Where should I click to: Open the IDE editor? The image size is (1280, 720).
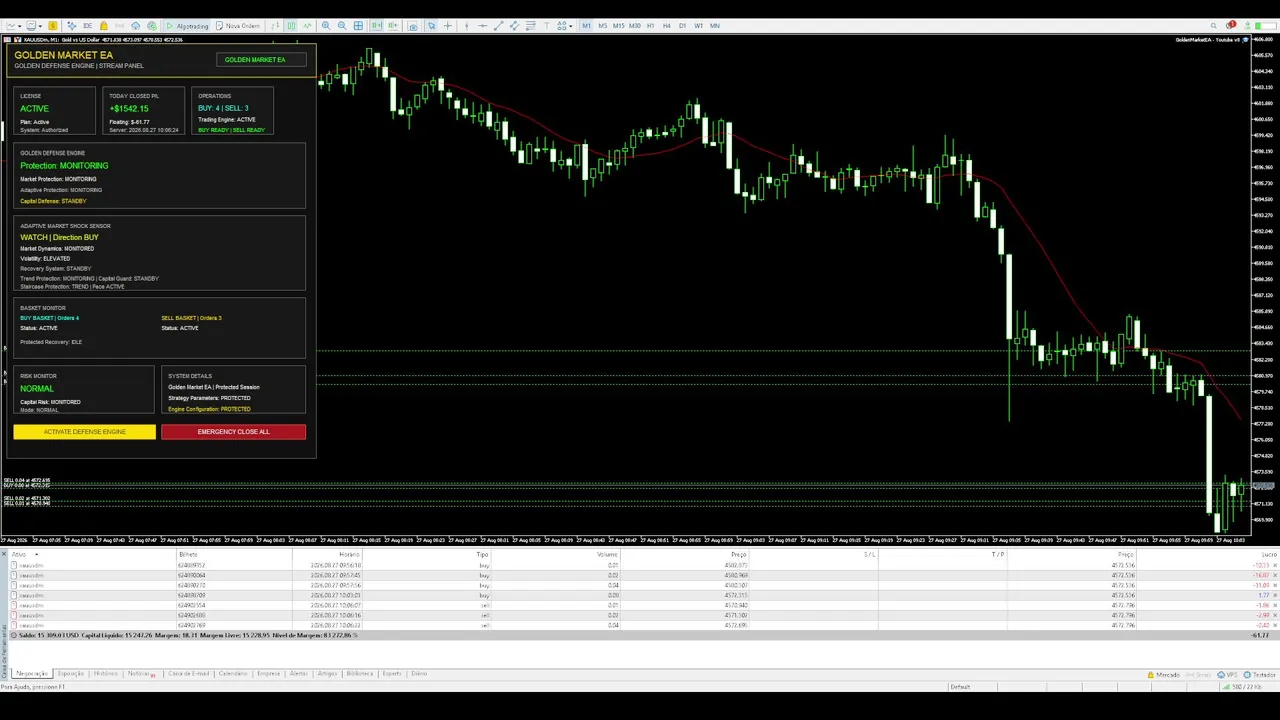point(87,26)
